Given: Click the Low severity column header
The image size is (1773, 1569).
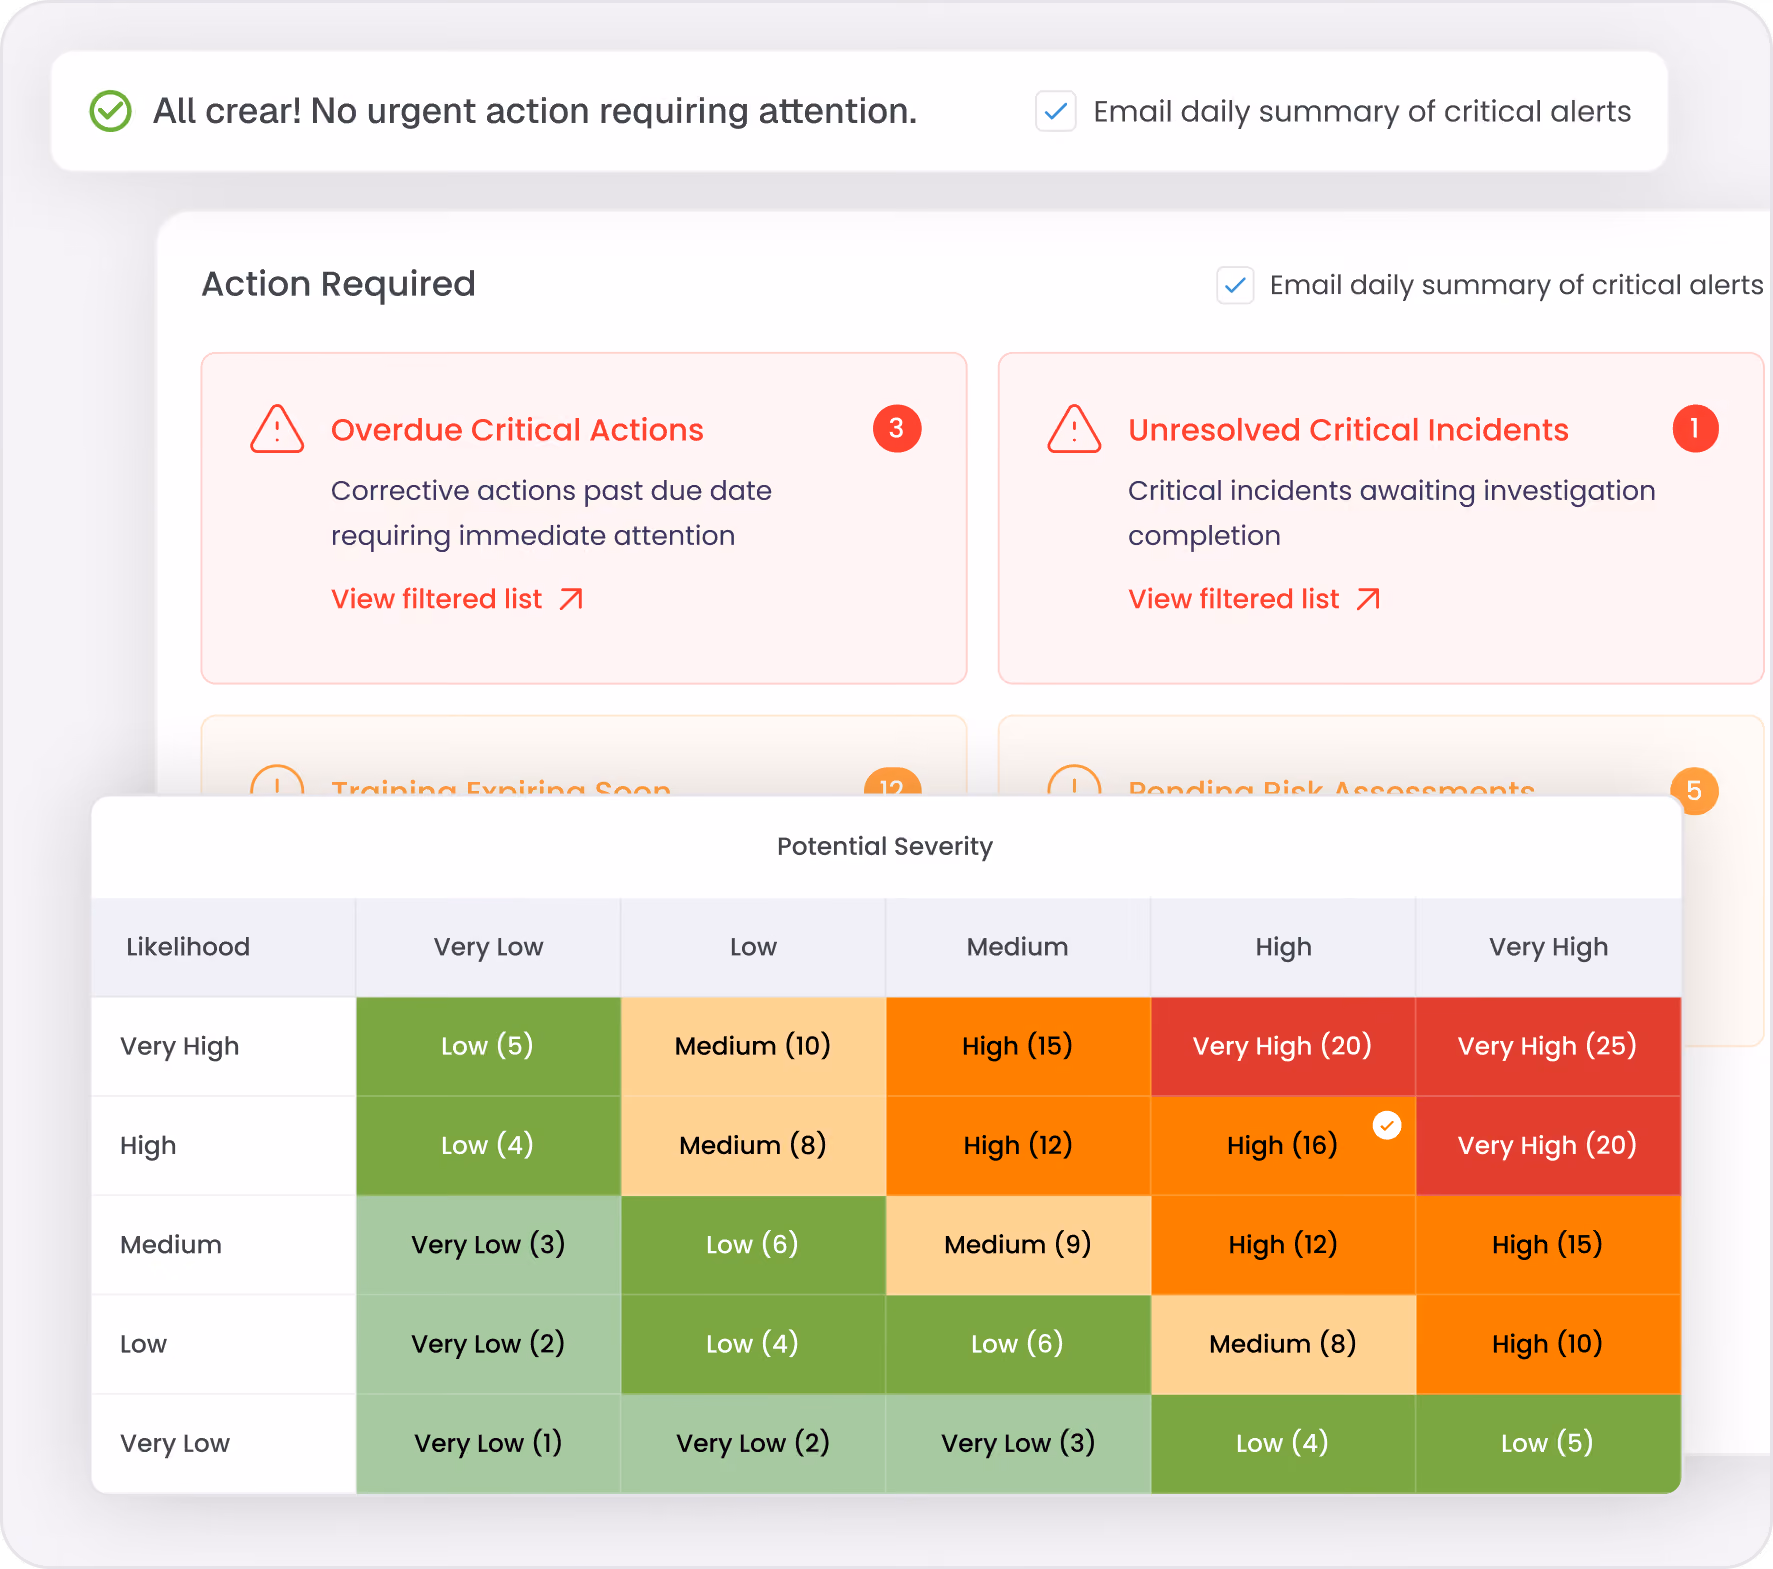Looking at the screenshot, I should pos(753,947).
